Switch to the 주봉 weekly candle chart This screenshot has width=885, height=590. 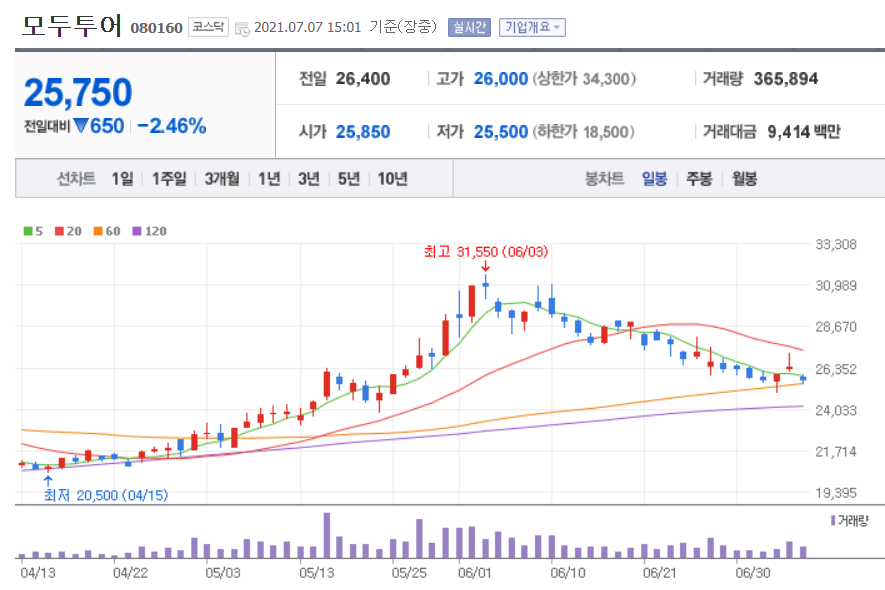(x=699, y=179)
